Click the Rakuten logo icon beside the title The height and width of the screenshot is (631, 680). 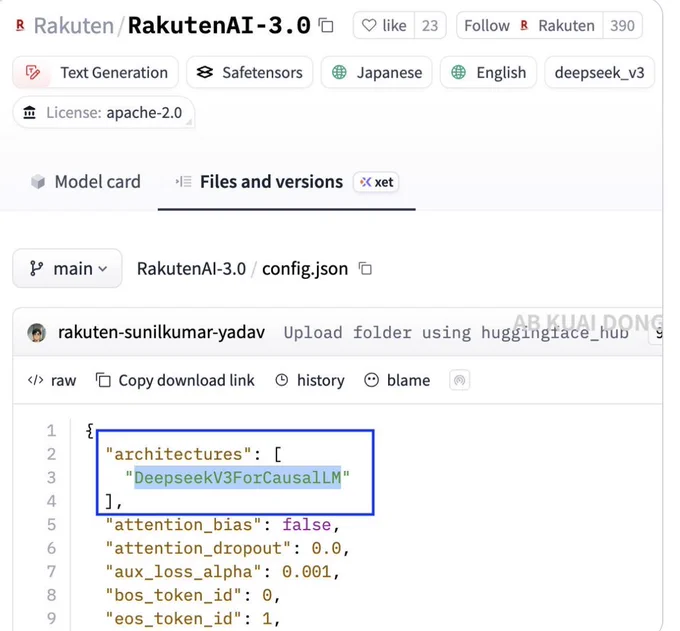[x=20, y=25]
